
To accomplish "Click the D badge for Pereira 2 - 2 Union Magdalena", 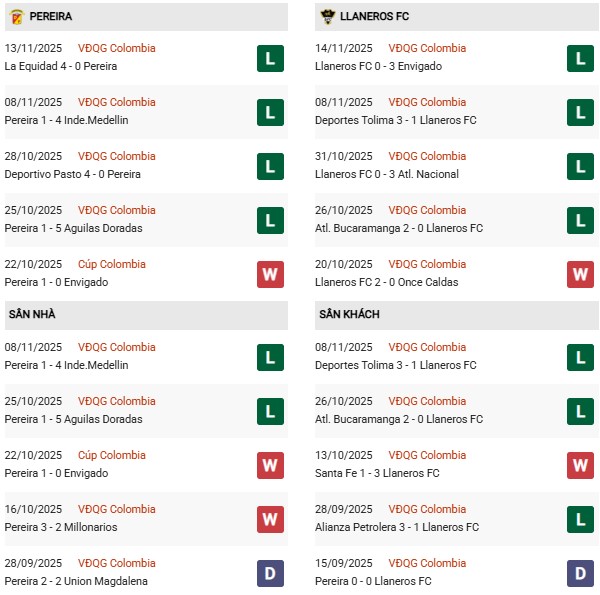I will tap(270, 573).
